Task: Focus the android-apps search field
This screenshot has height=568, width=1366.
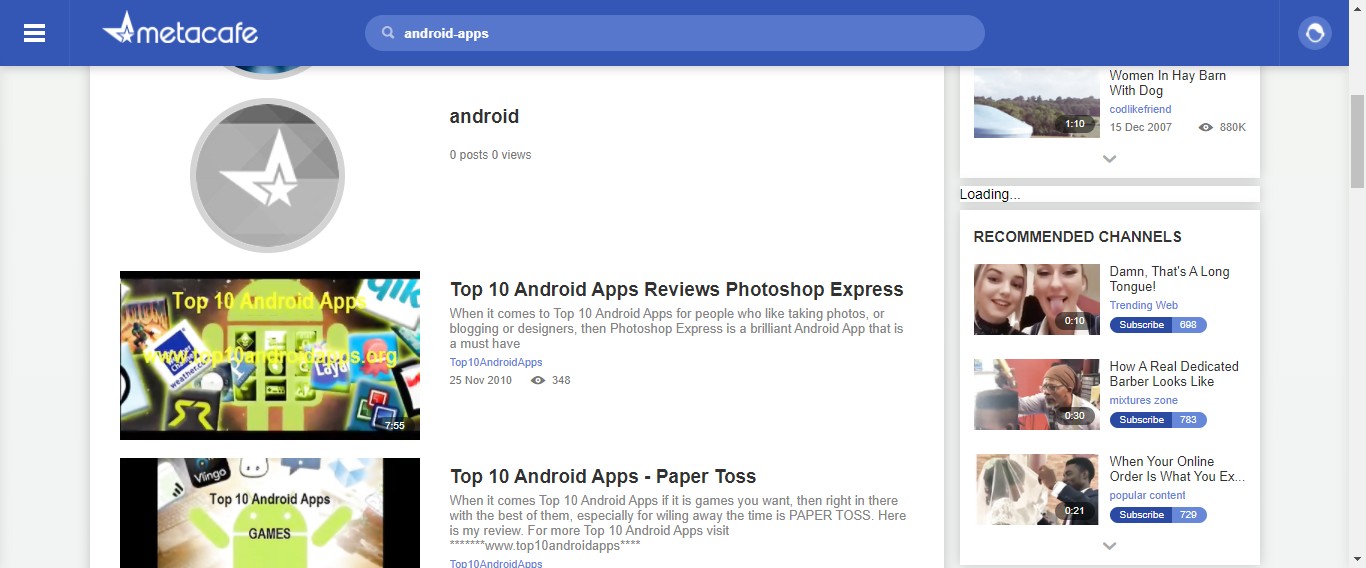Action: (675, 33)
